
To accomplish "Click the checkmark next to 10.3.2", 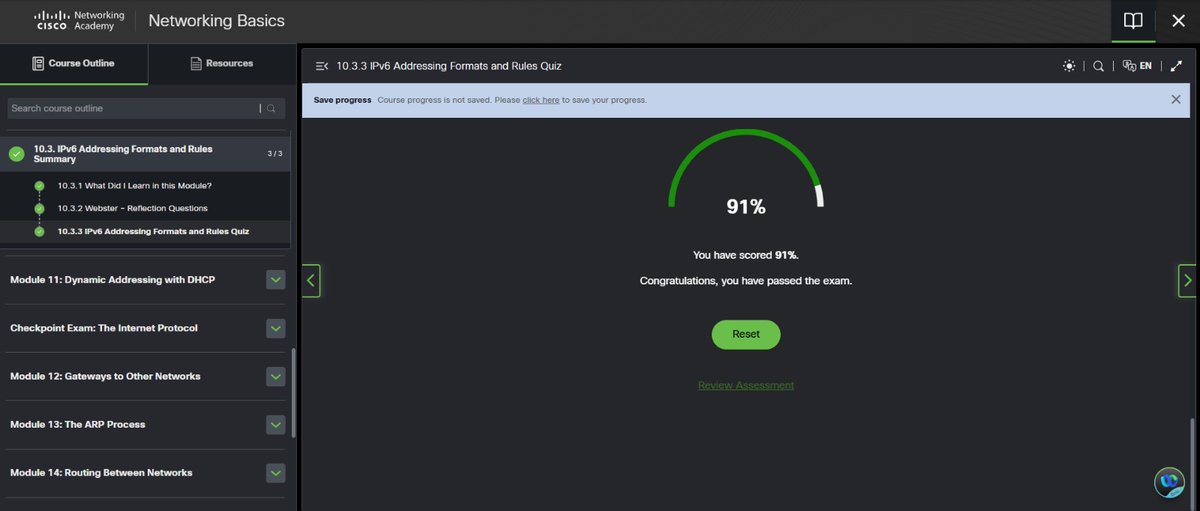I will (x=39, y=208).
